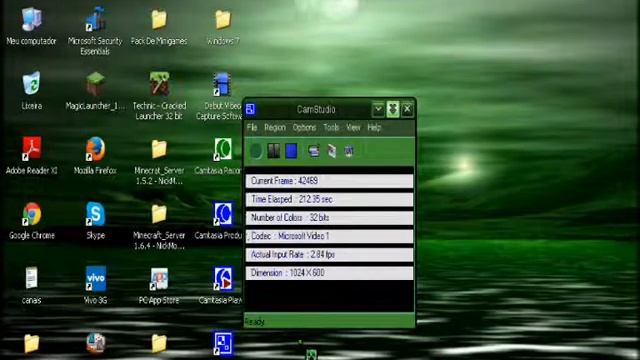Click Actual Input Rate 2.84 fps line
This screenshot has height=360, width=640.
point(329,255)
